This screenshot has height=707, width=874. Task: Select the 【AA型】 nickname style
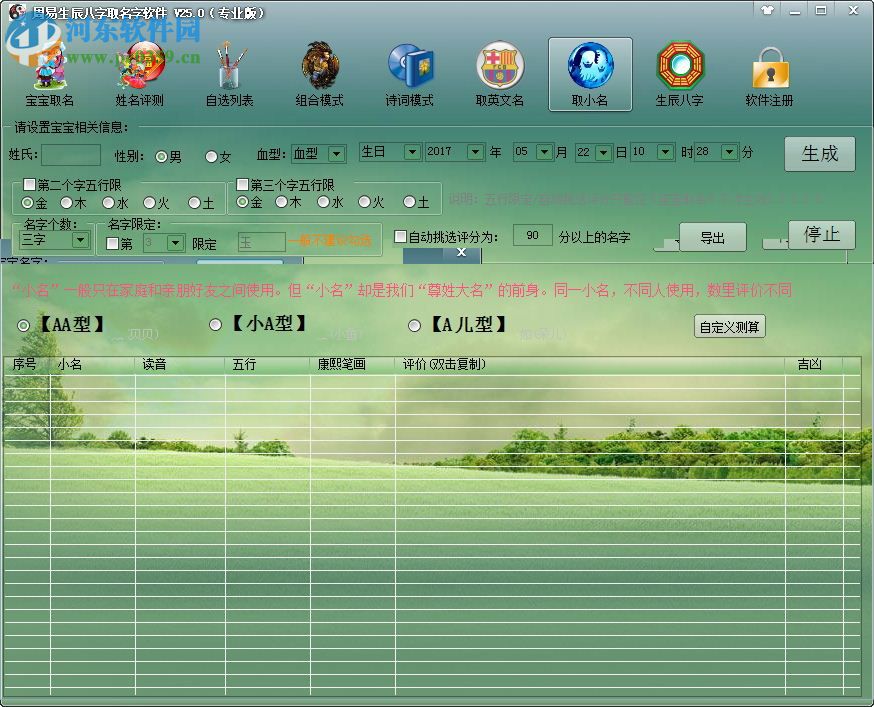[x=22, y=325]
